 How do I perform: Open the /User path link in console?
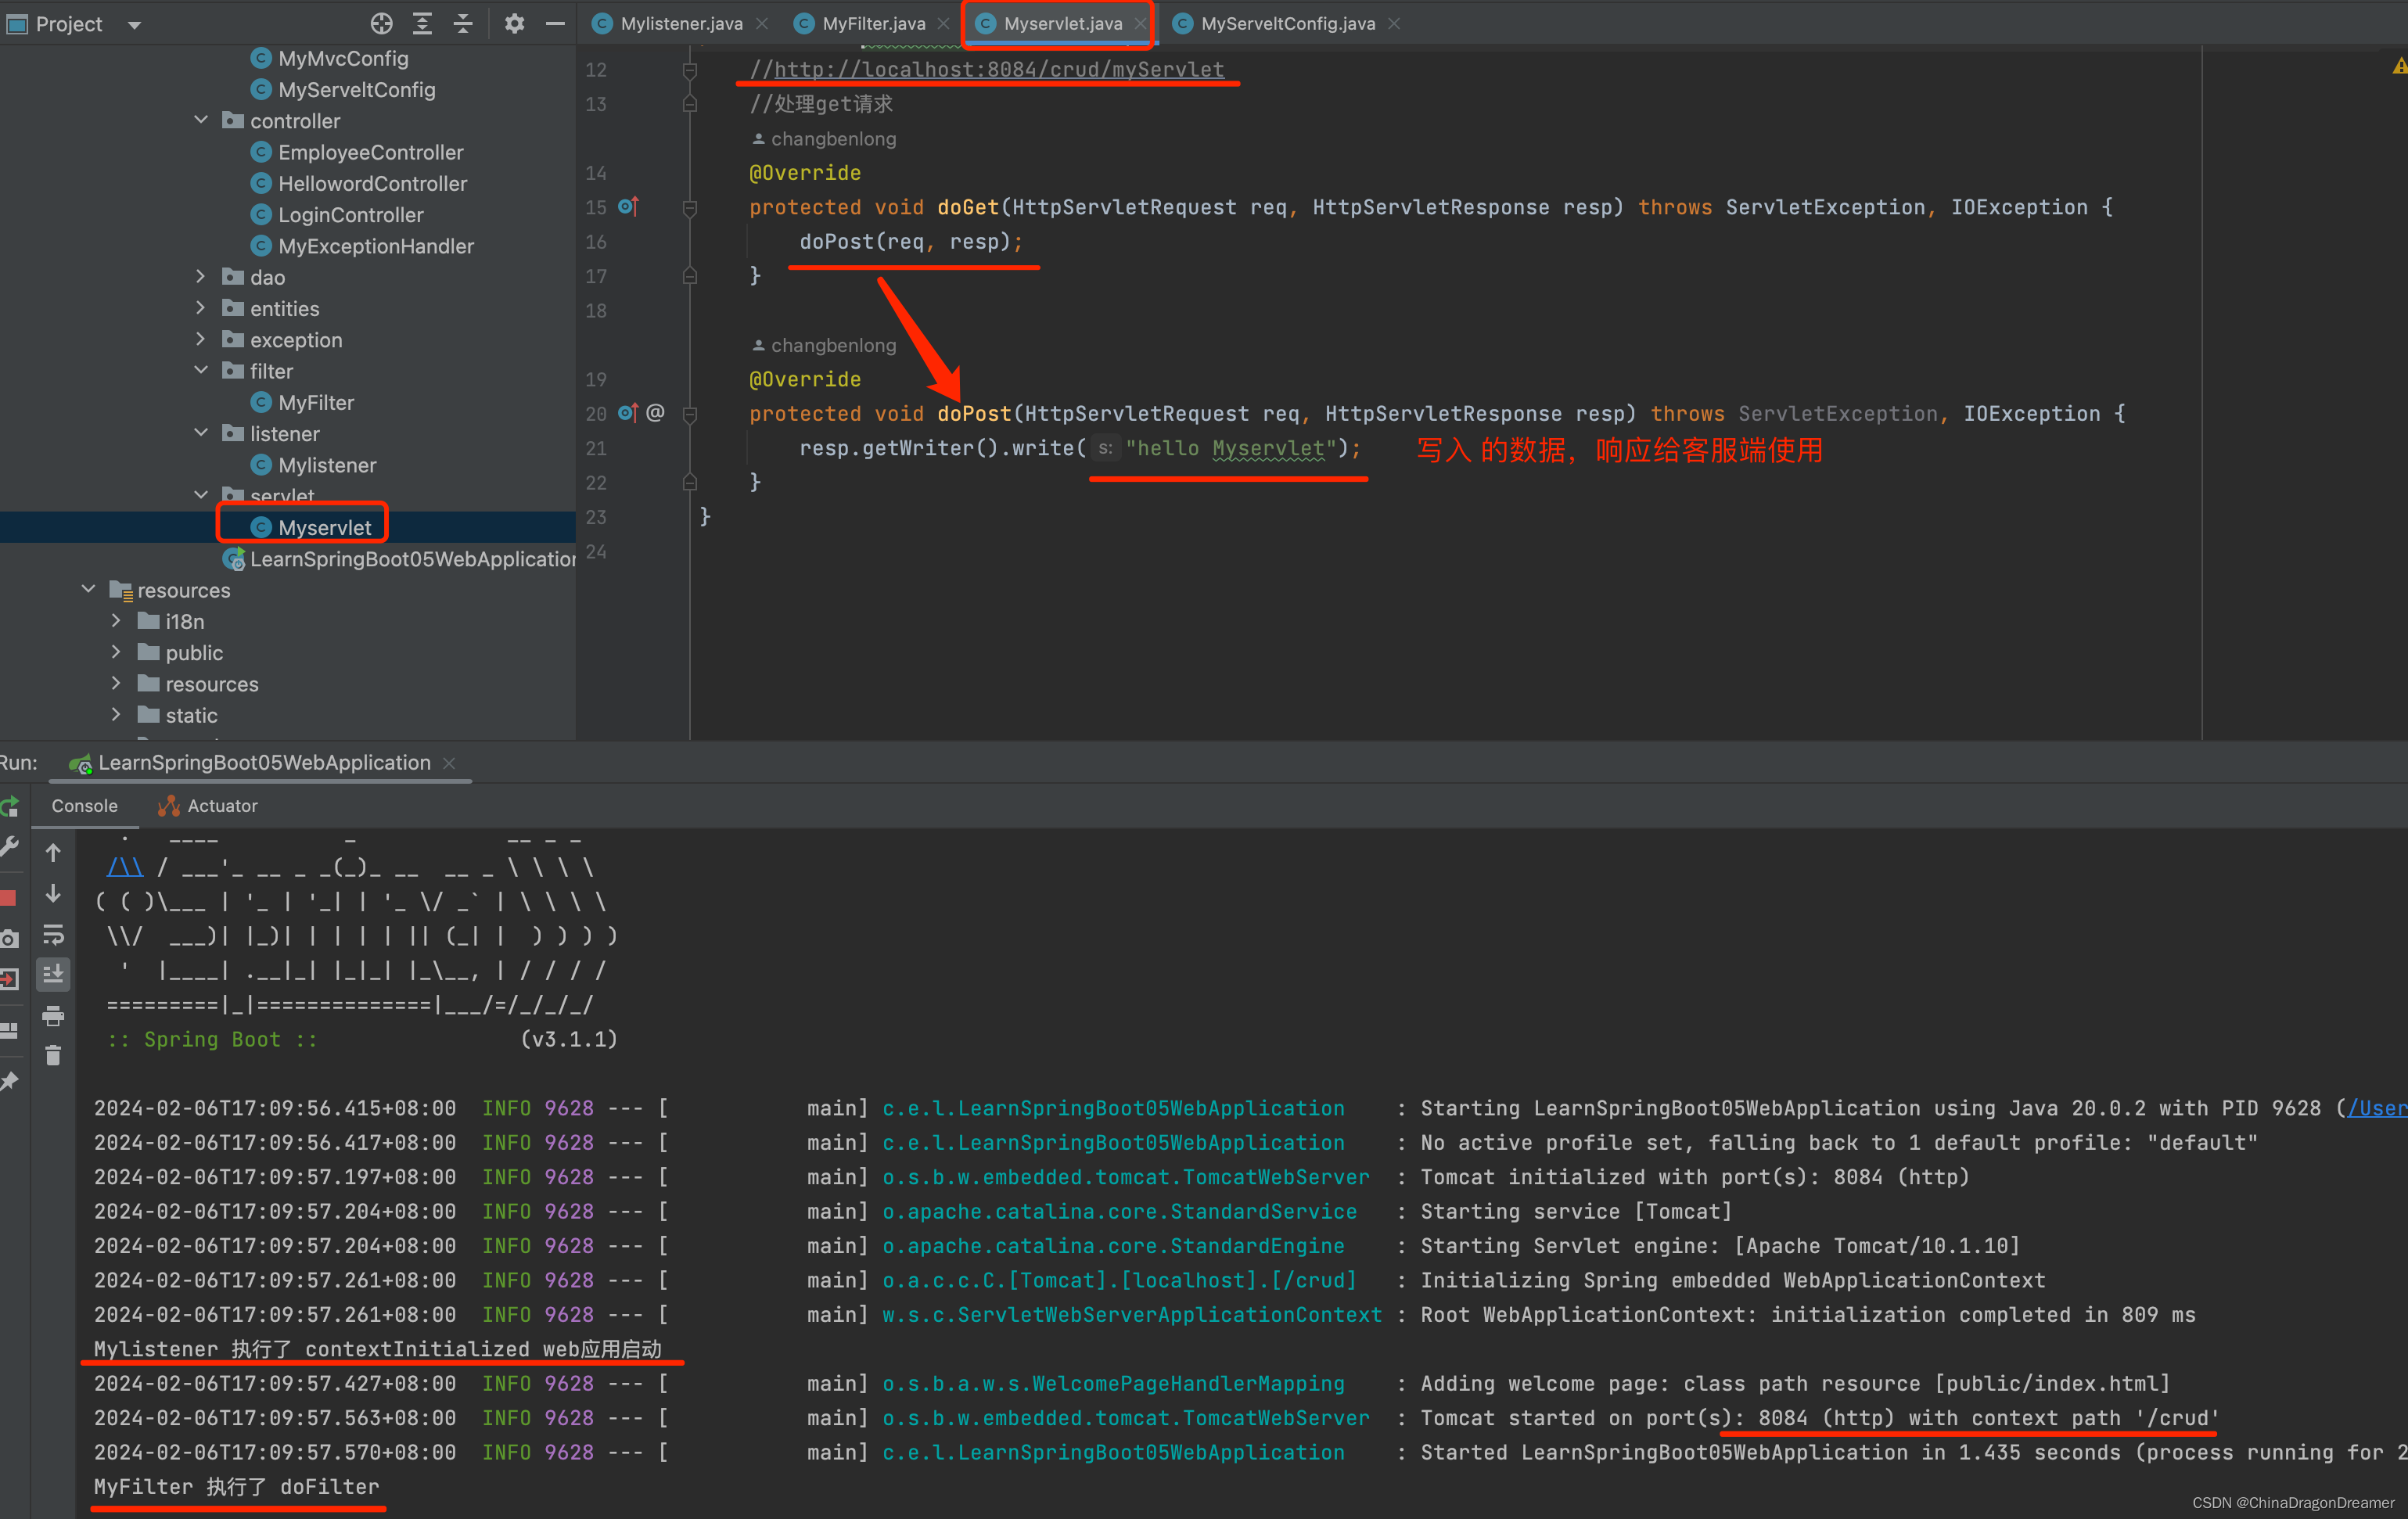coord(2376,1108)
